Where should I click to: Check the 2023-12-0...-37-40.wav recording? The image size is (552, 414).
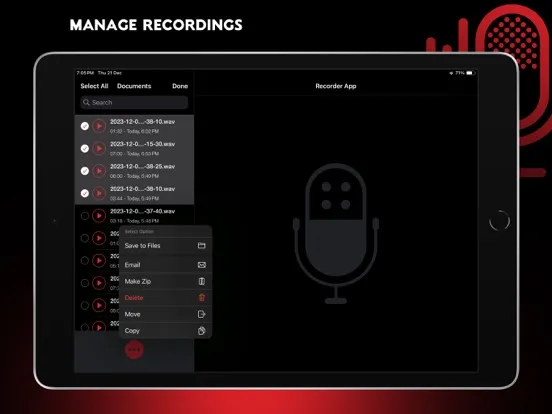tap(84, 216)
